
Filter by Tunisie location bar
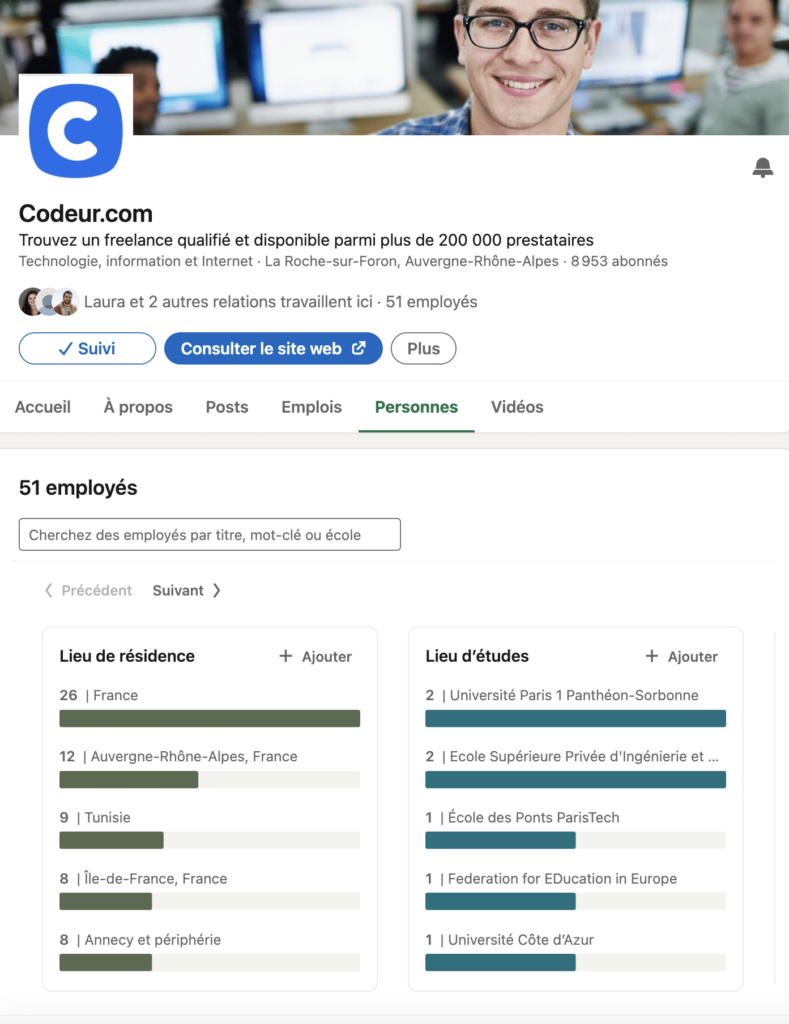point(111,840)
